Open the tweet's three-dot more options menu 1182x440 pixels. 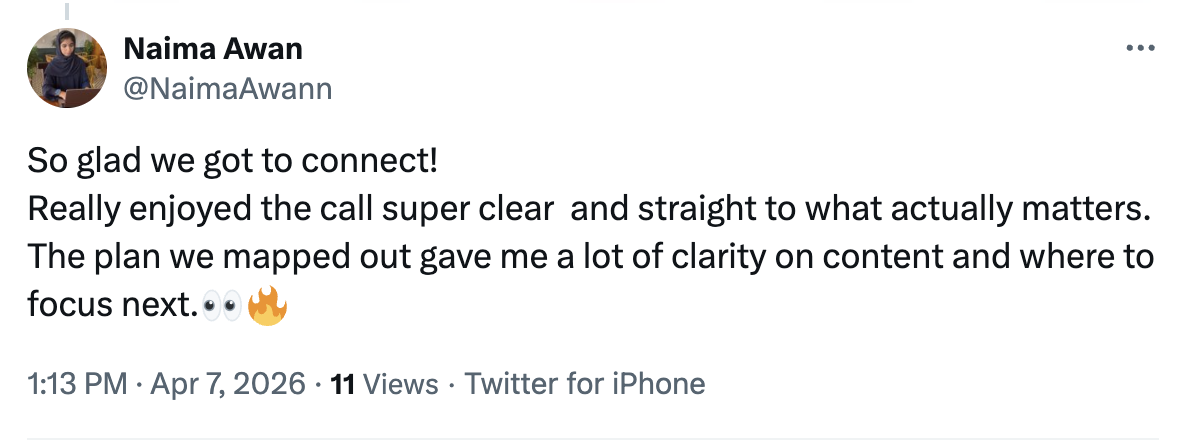1140,49
